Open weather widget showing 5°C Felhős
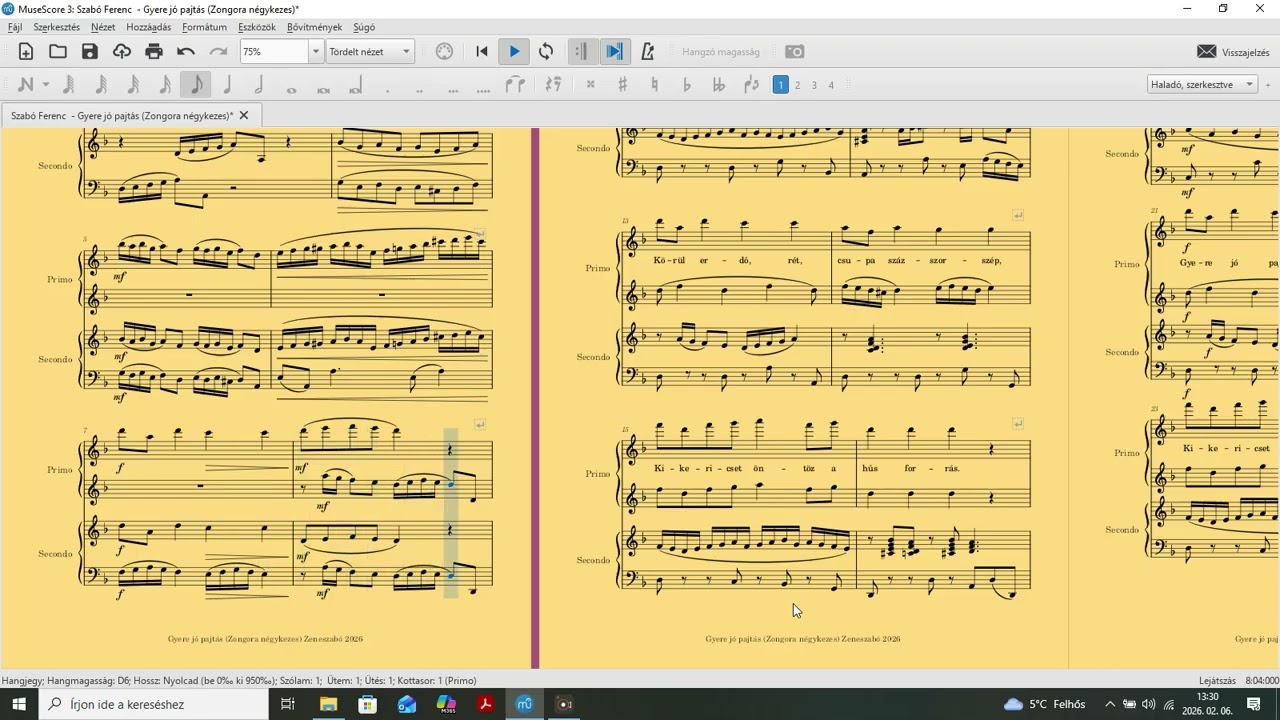This screenshot has width=1280, height=720. click(x=1044, y=704)
